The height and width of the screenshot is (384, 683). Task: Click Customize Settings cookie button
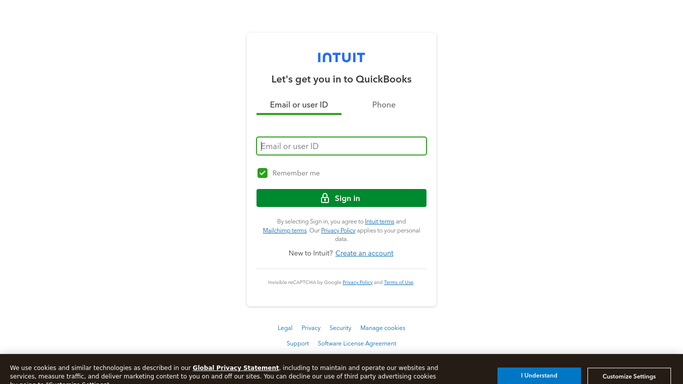[x=629, y=376]
